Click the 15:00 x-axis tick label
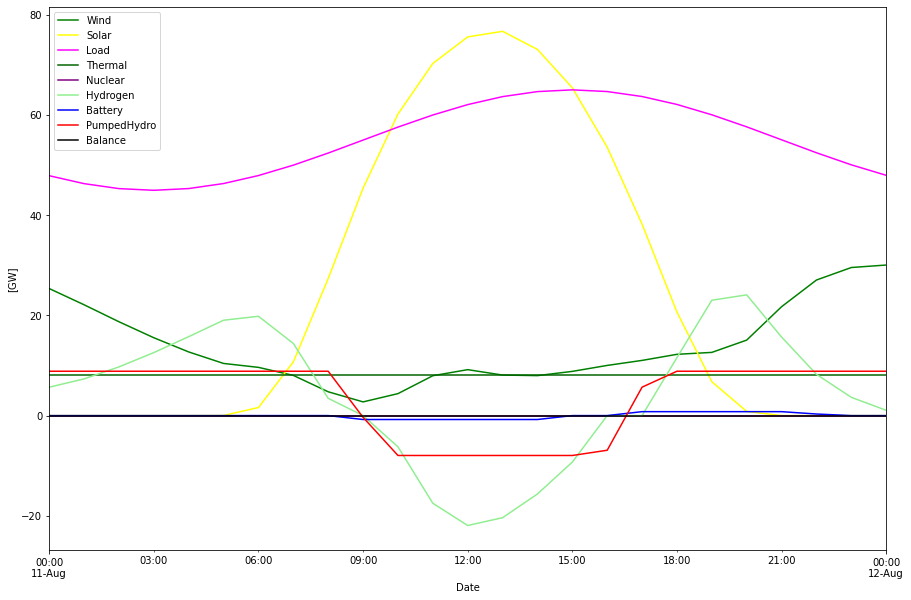 coord(572,561)
